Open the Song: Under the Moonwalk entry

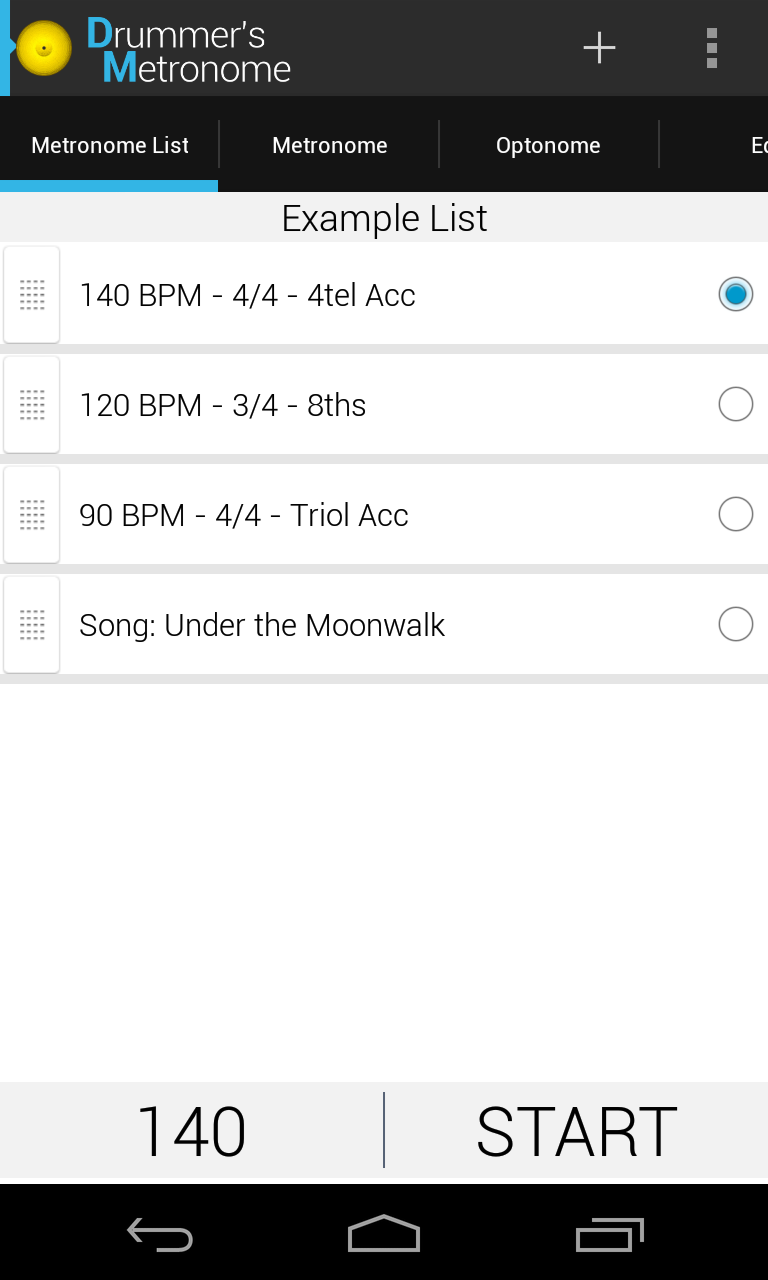click(262, 625)
